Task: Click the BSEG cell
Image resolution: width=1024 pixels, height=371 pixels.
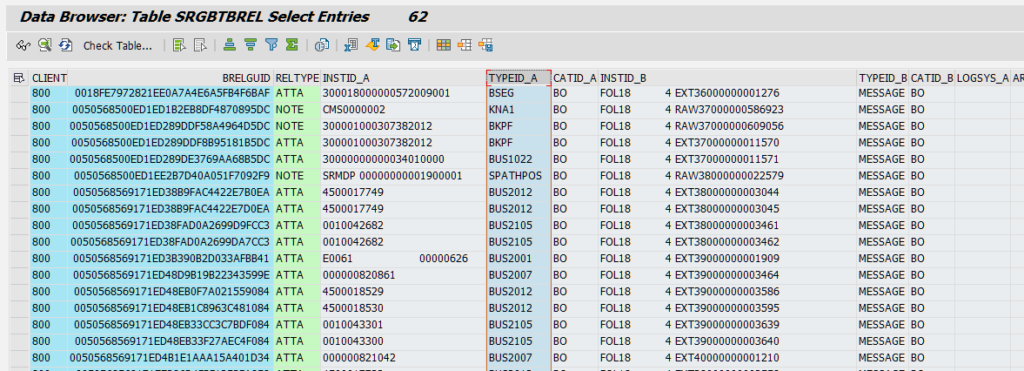Action: point(519,93)
